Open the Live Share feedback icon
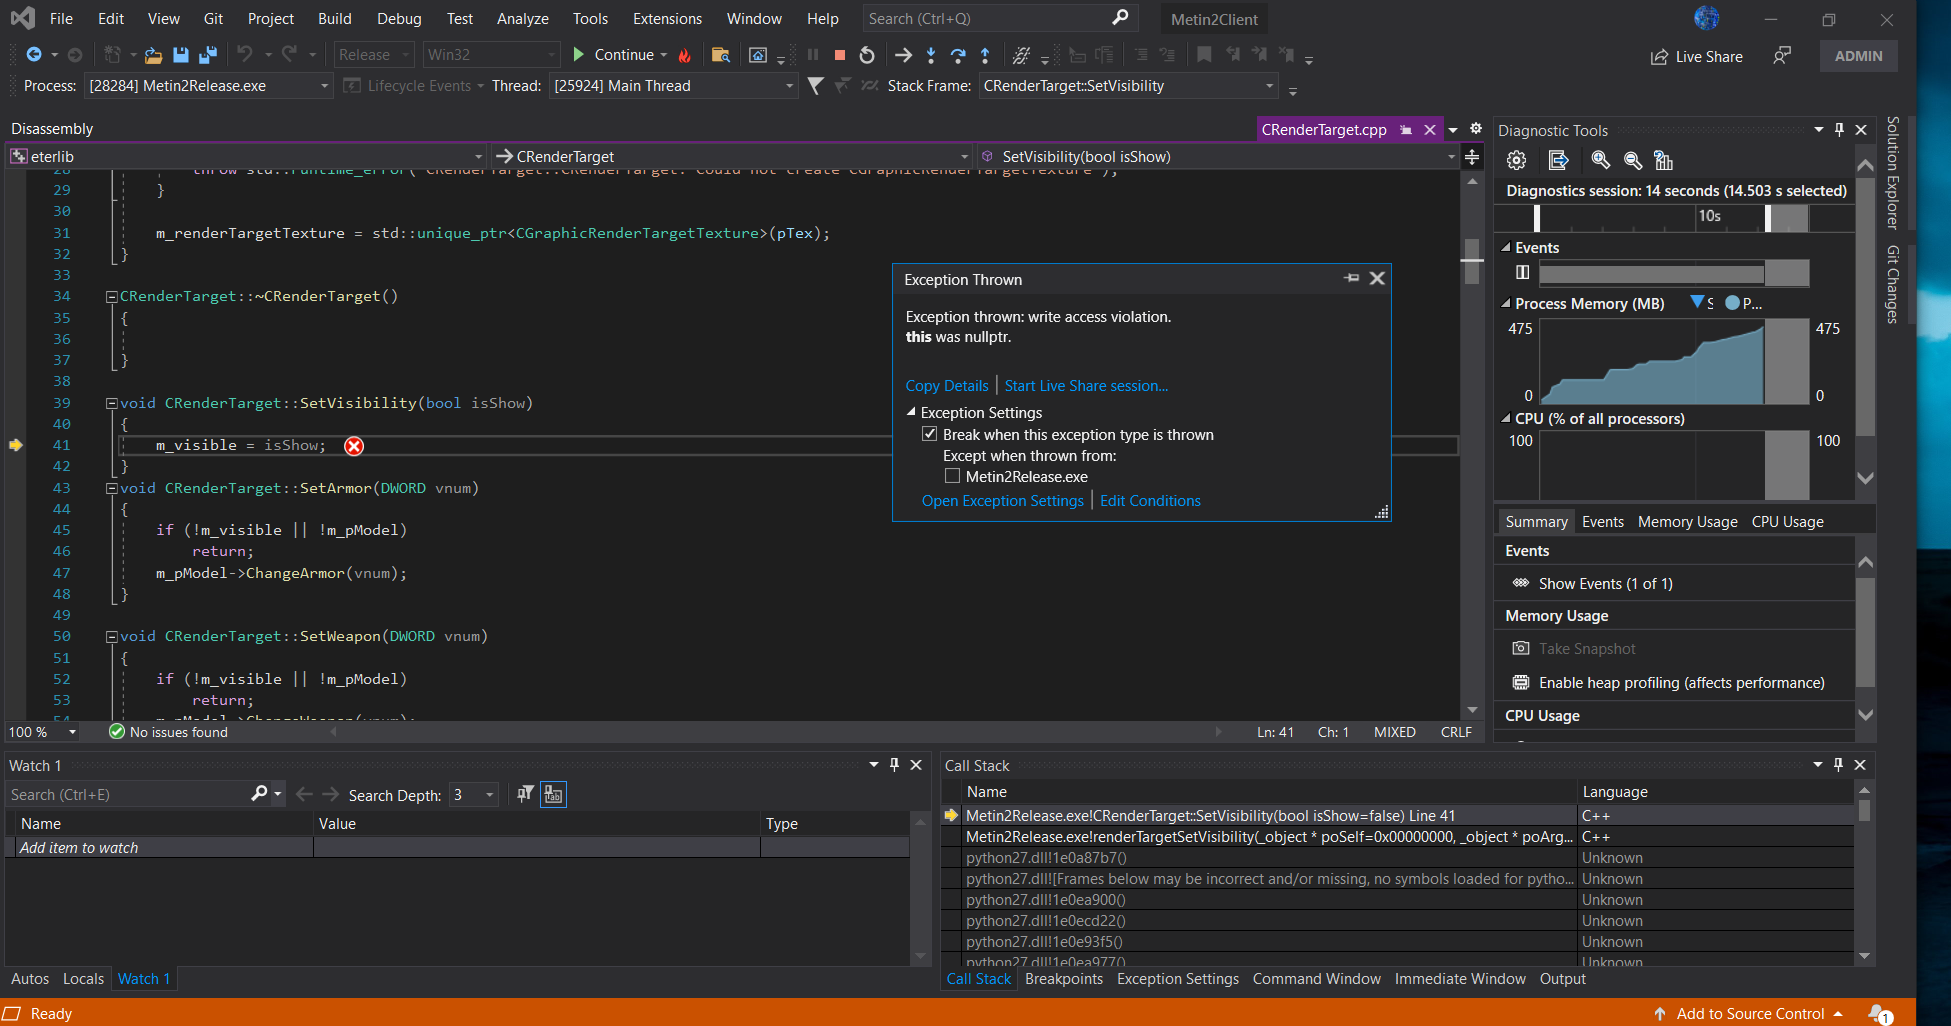The image size is (1951, 1026). tap(1782, 56)
